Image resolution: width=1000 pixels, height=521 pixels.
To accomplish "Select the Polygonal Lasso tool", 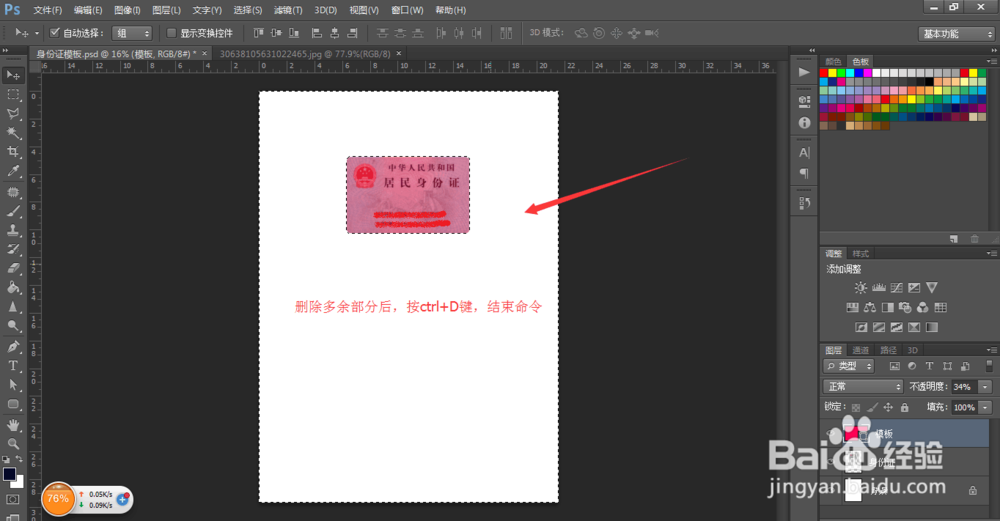I will pyautogui.click(x=13, y=114).
